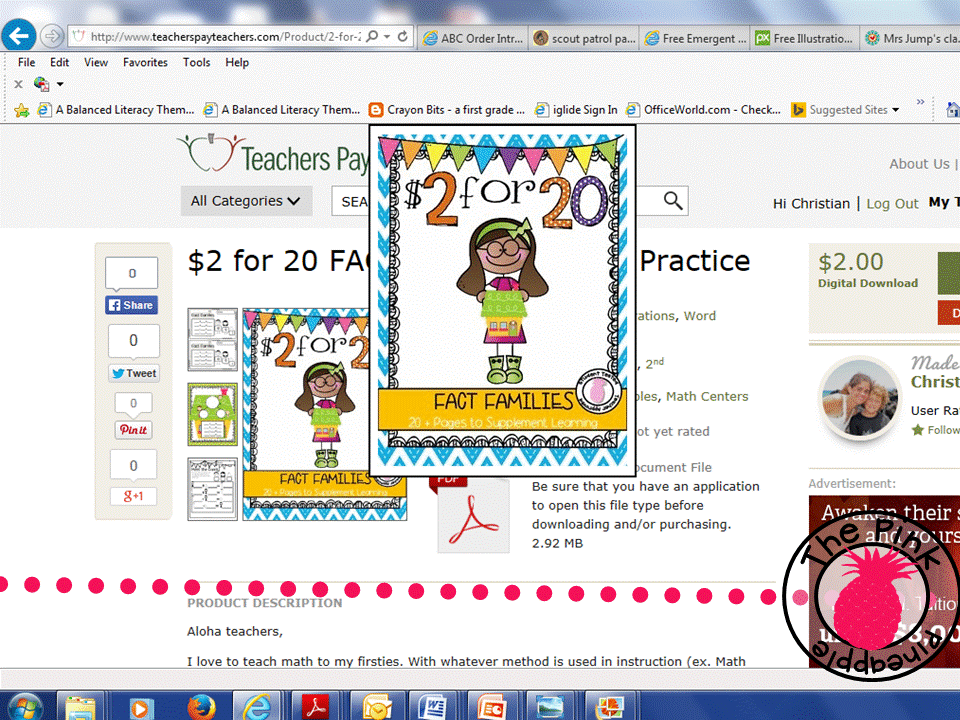
Task: Open the Favorites menu
Action: pos(145,62)
